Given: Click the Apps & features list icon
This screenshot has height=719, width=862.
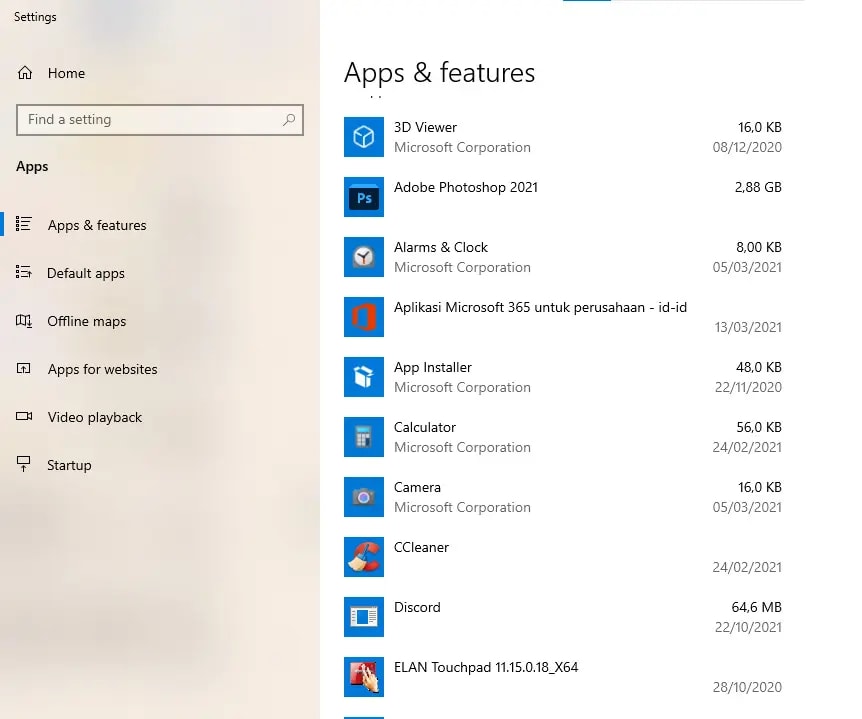Looking at the screenshot, I should coord(24,224).
